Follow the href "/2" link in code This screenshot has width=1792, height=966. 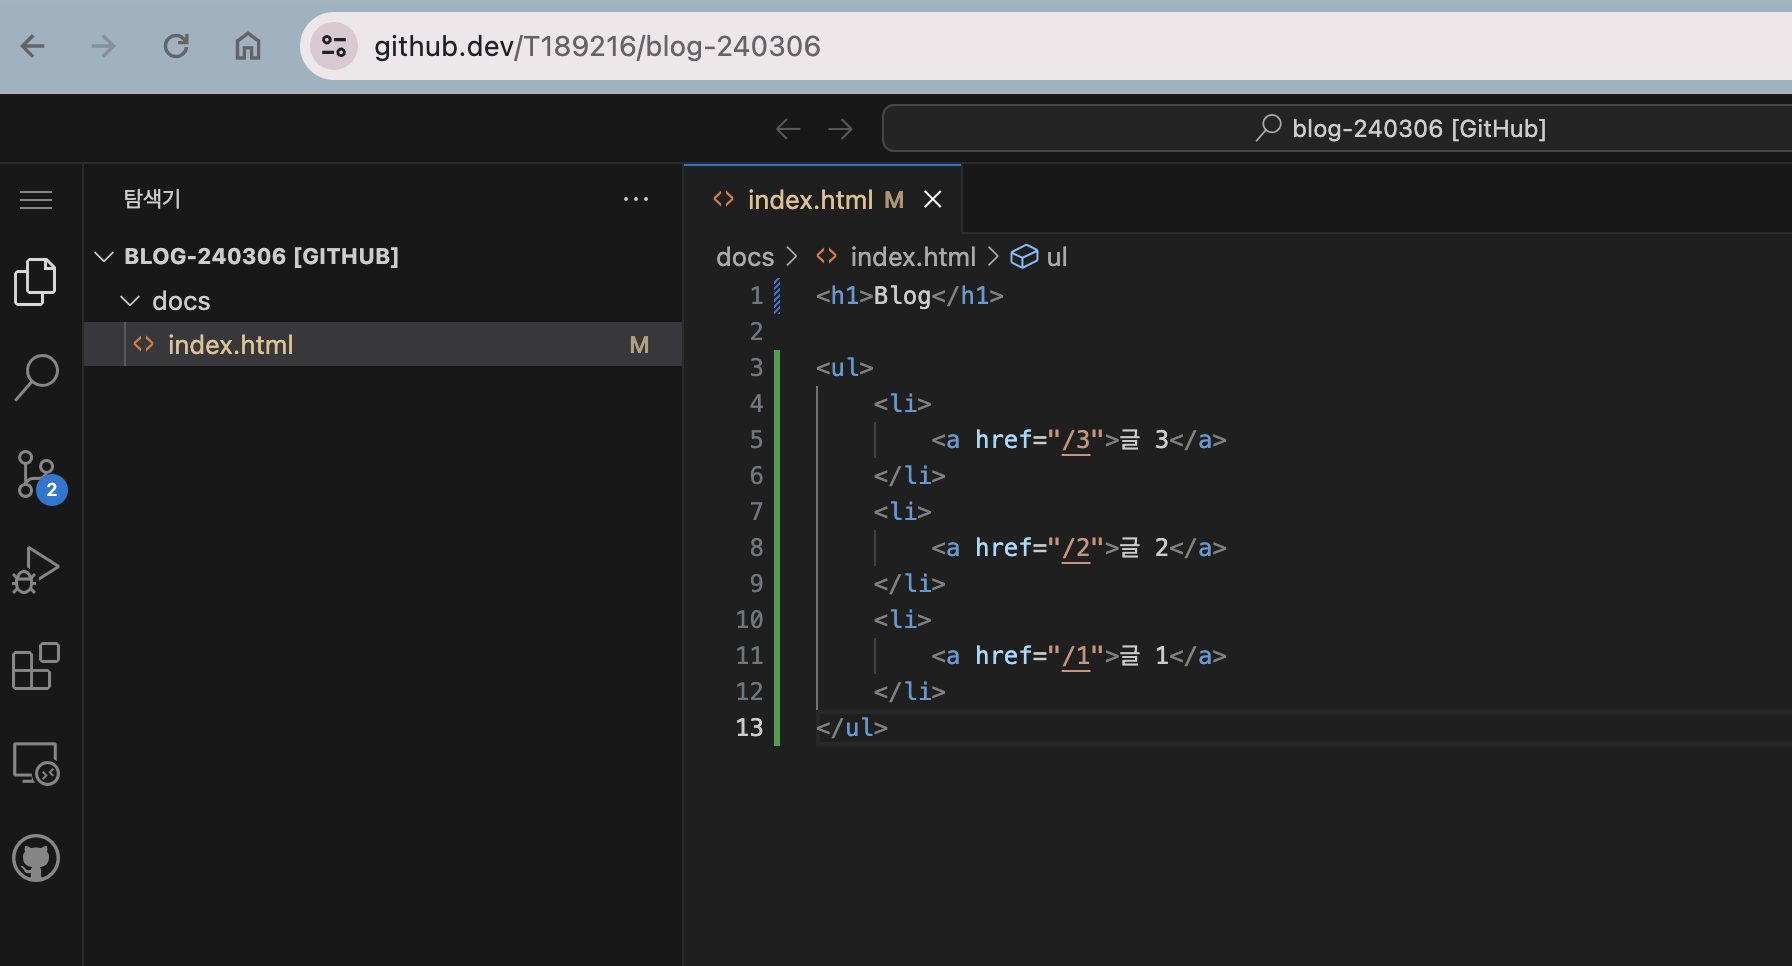point(1076,548)
